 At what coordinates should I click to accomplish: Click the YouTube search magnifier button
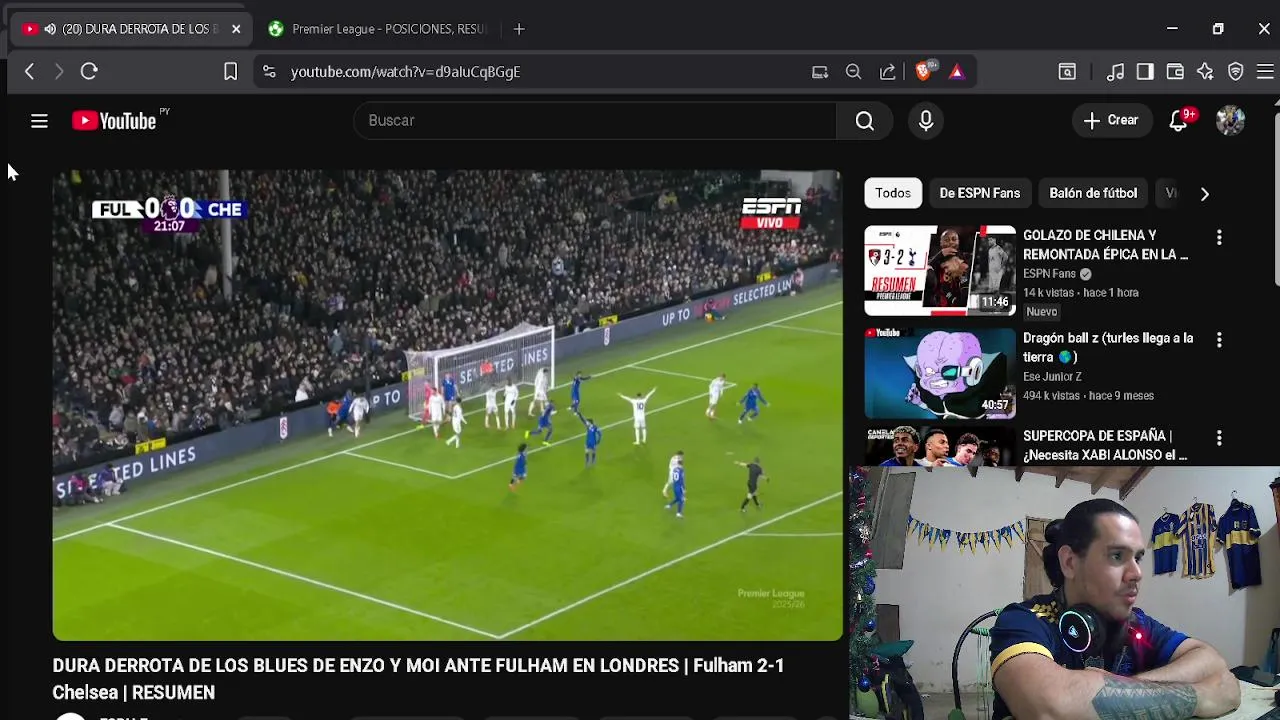point(865,121)
